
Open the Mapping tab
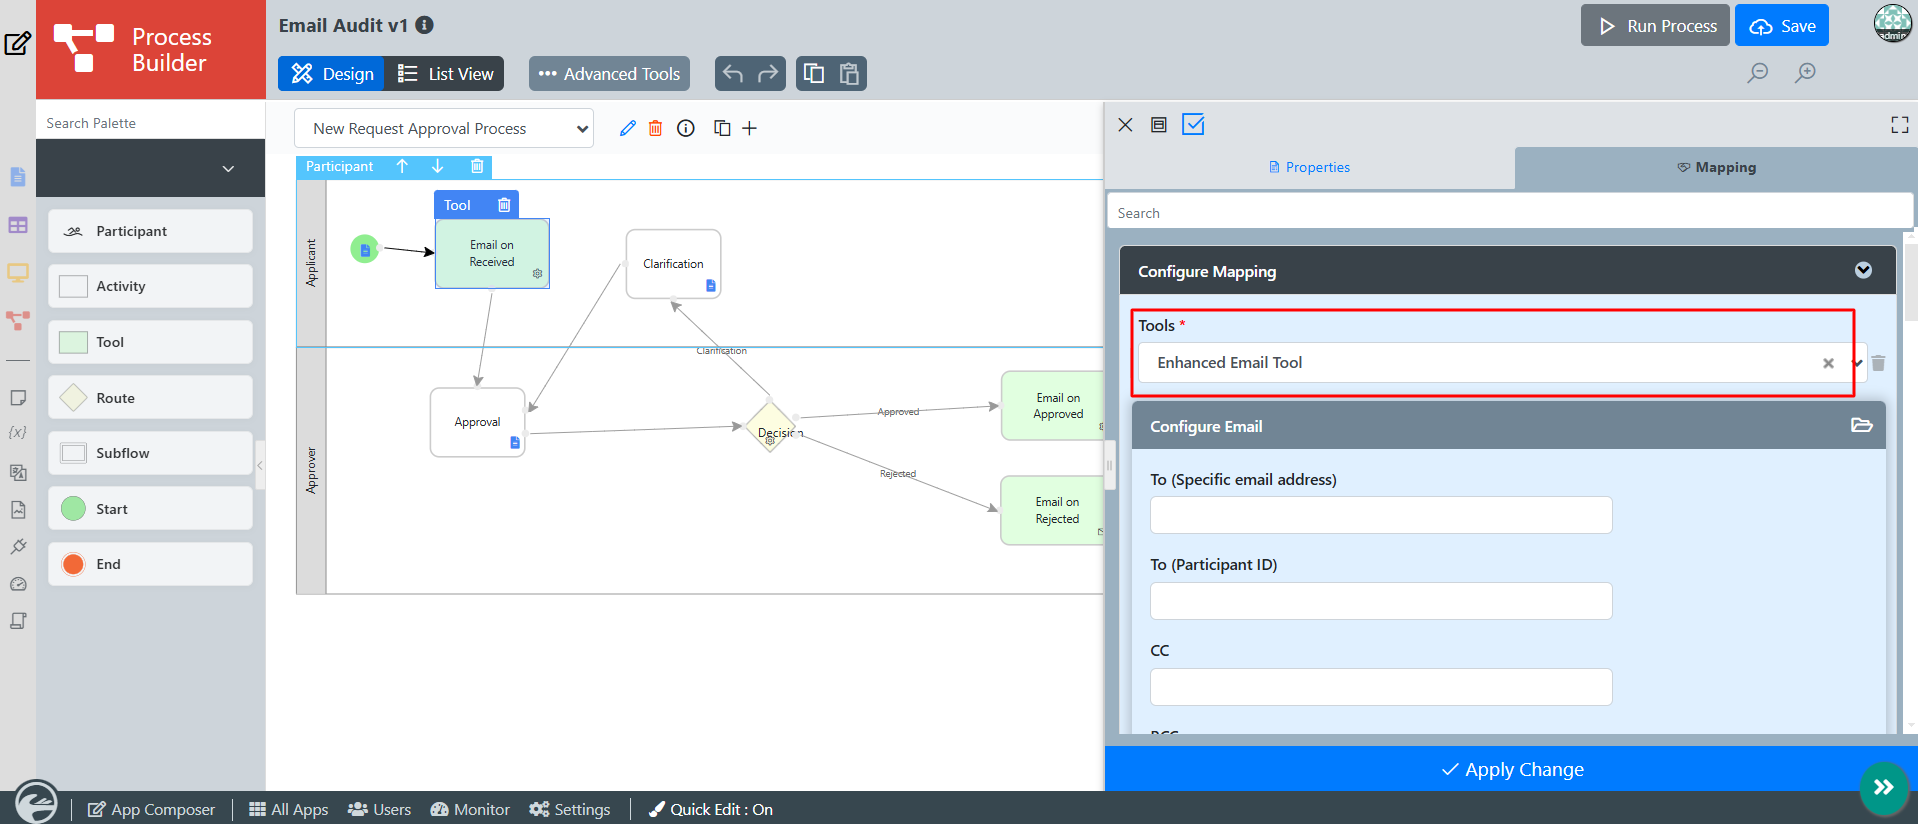1716,167
